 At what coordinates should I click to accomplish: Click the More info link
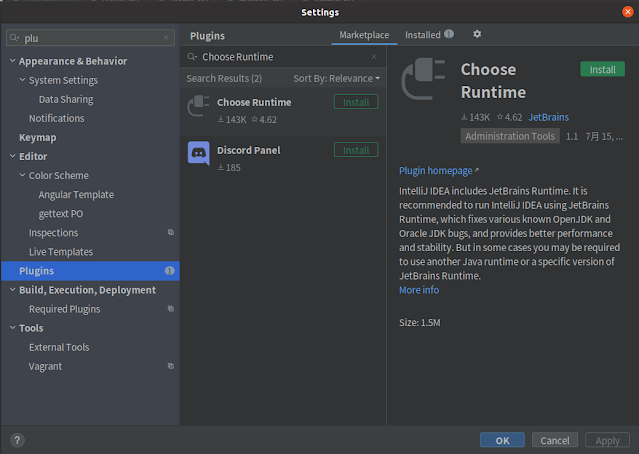419,290
